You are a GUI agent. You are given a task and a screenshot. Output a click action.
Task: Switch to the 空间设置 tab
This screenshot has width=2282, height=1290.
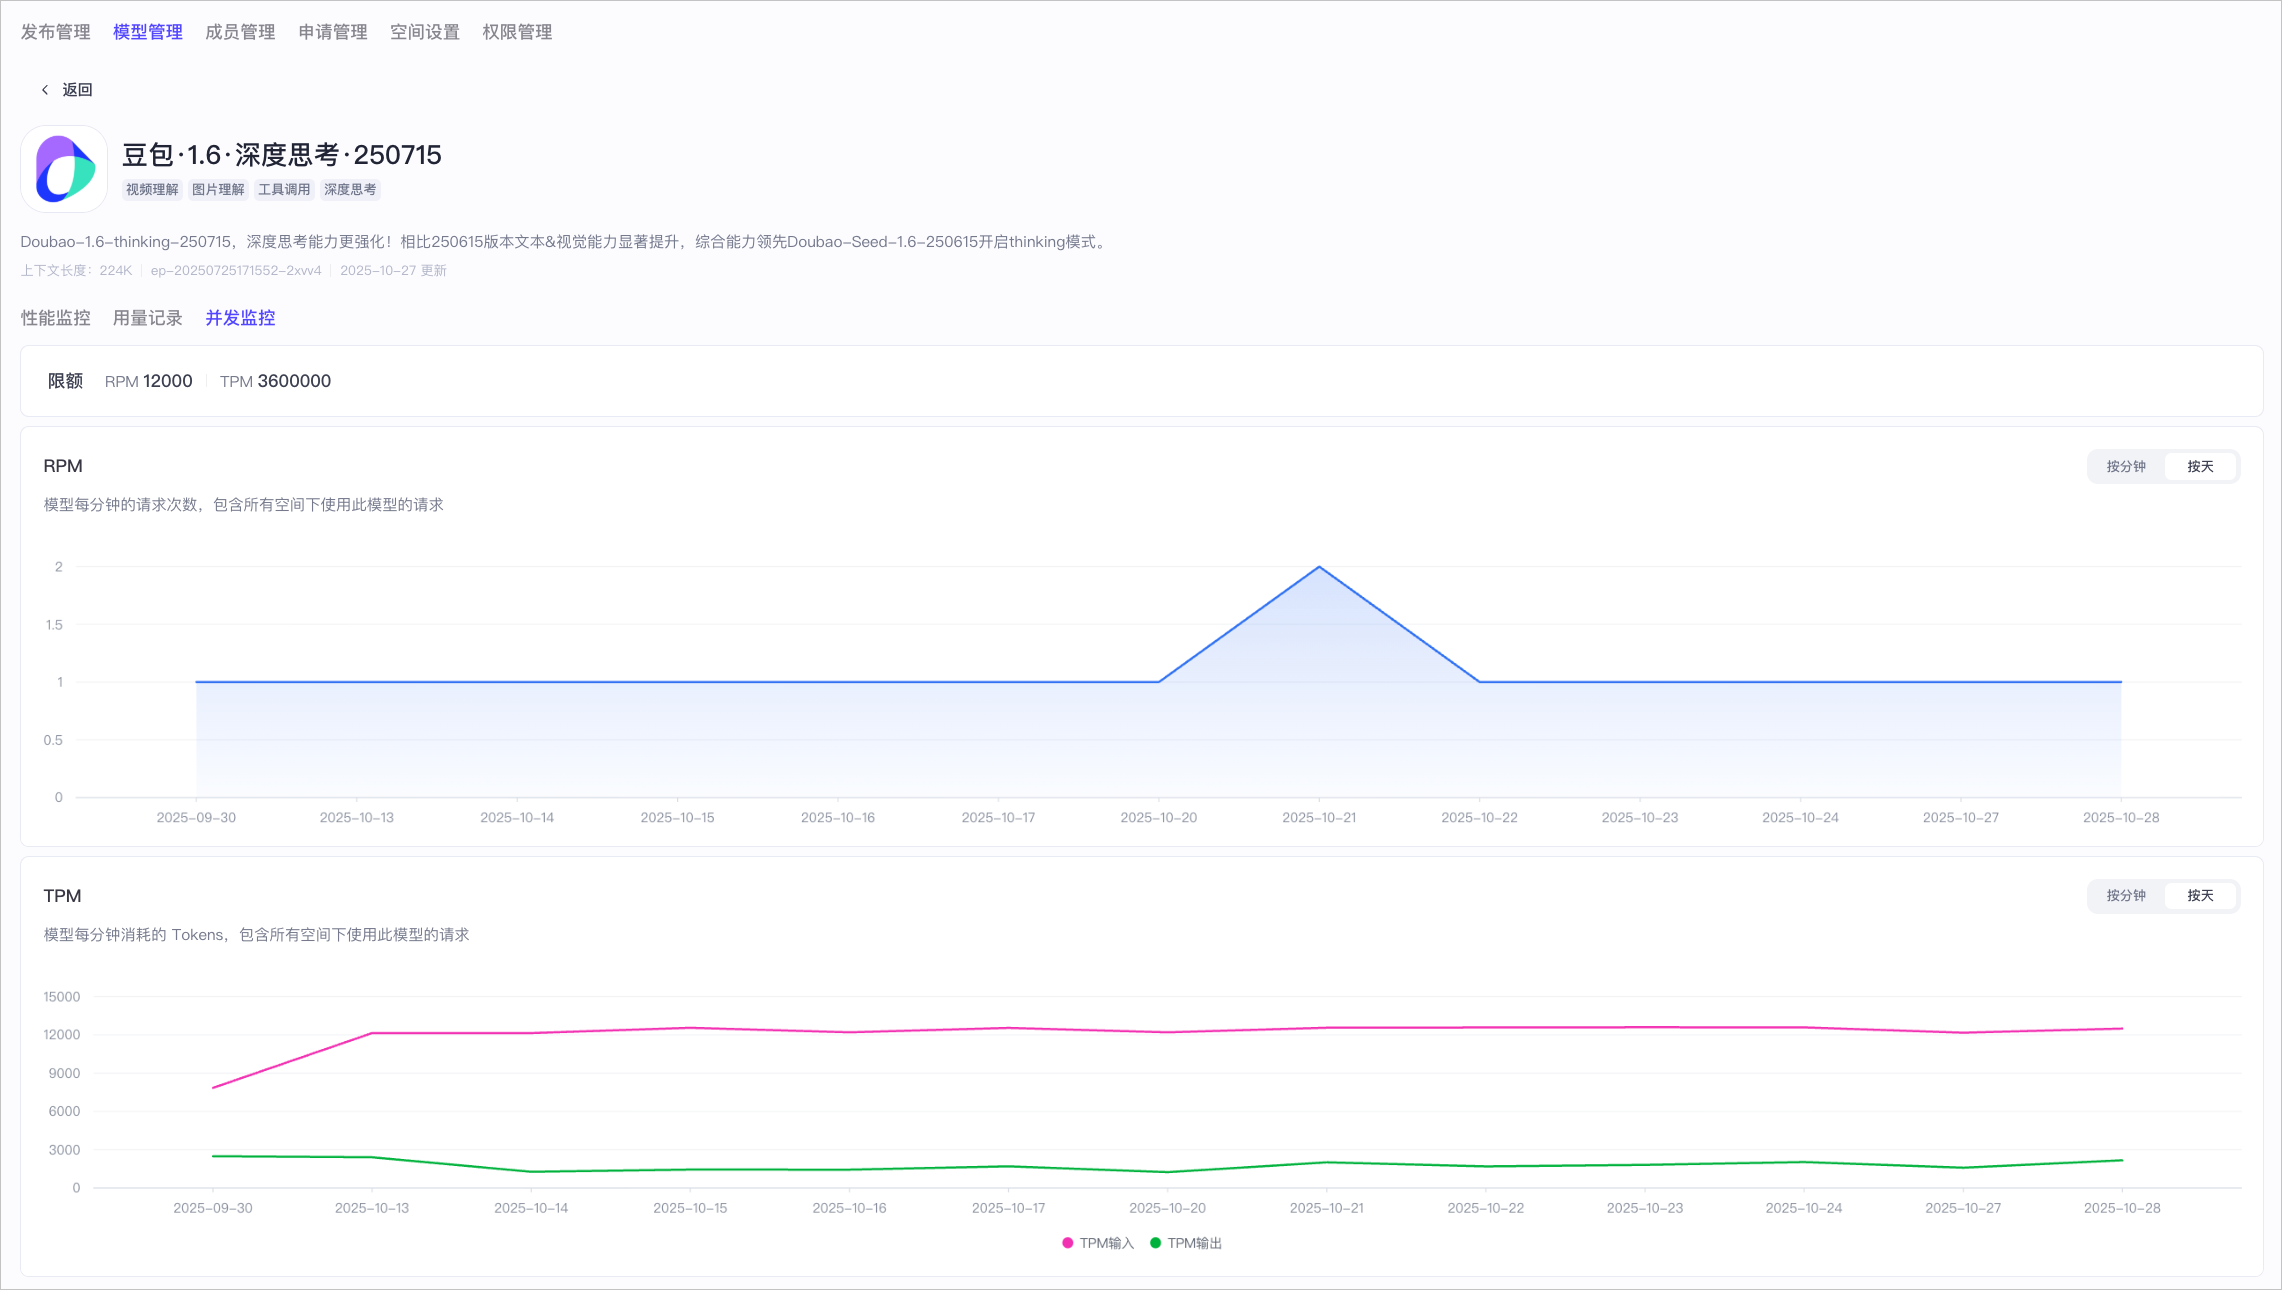425,32
